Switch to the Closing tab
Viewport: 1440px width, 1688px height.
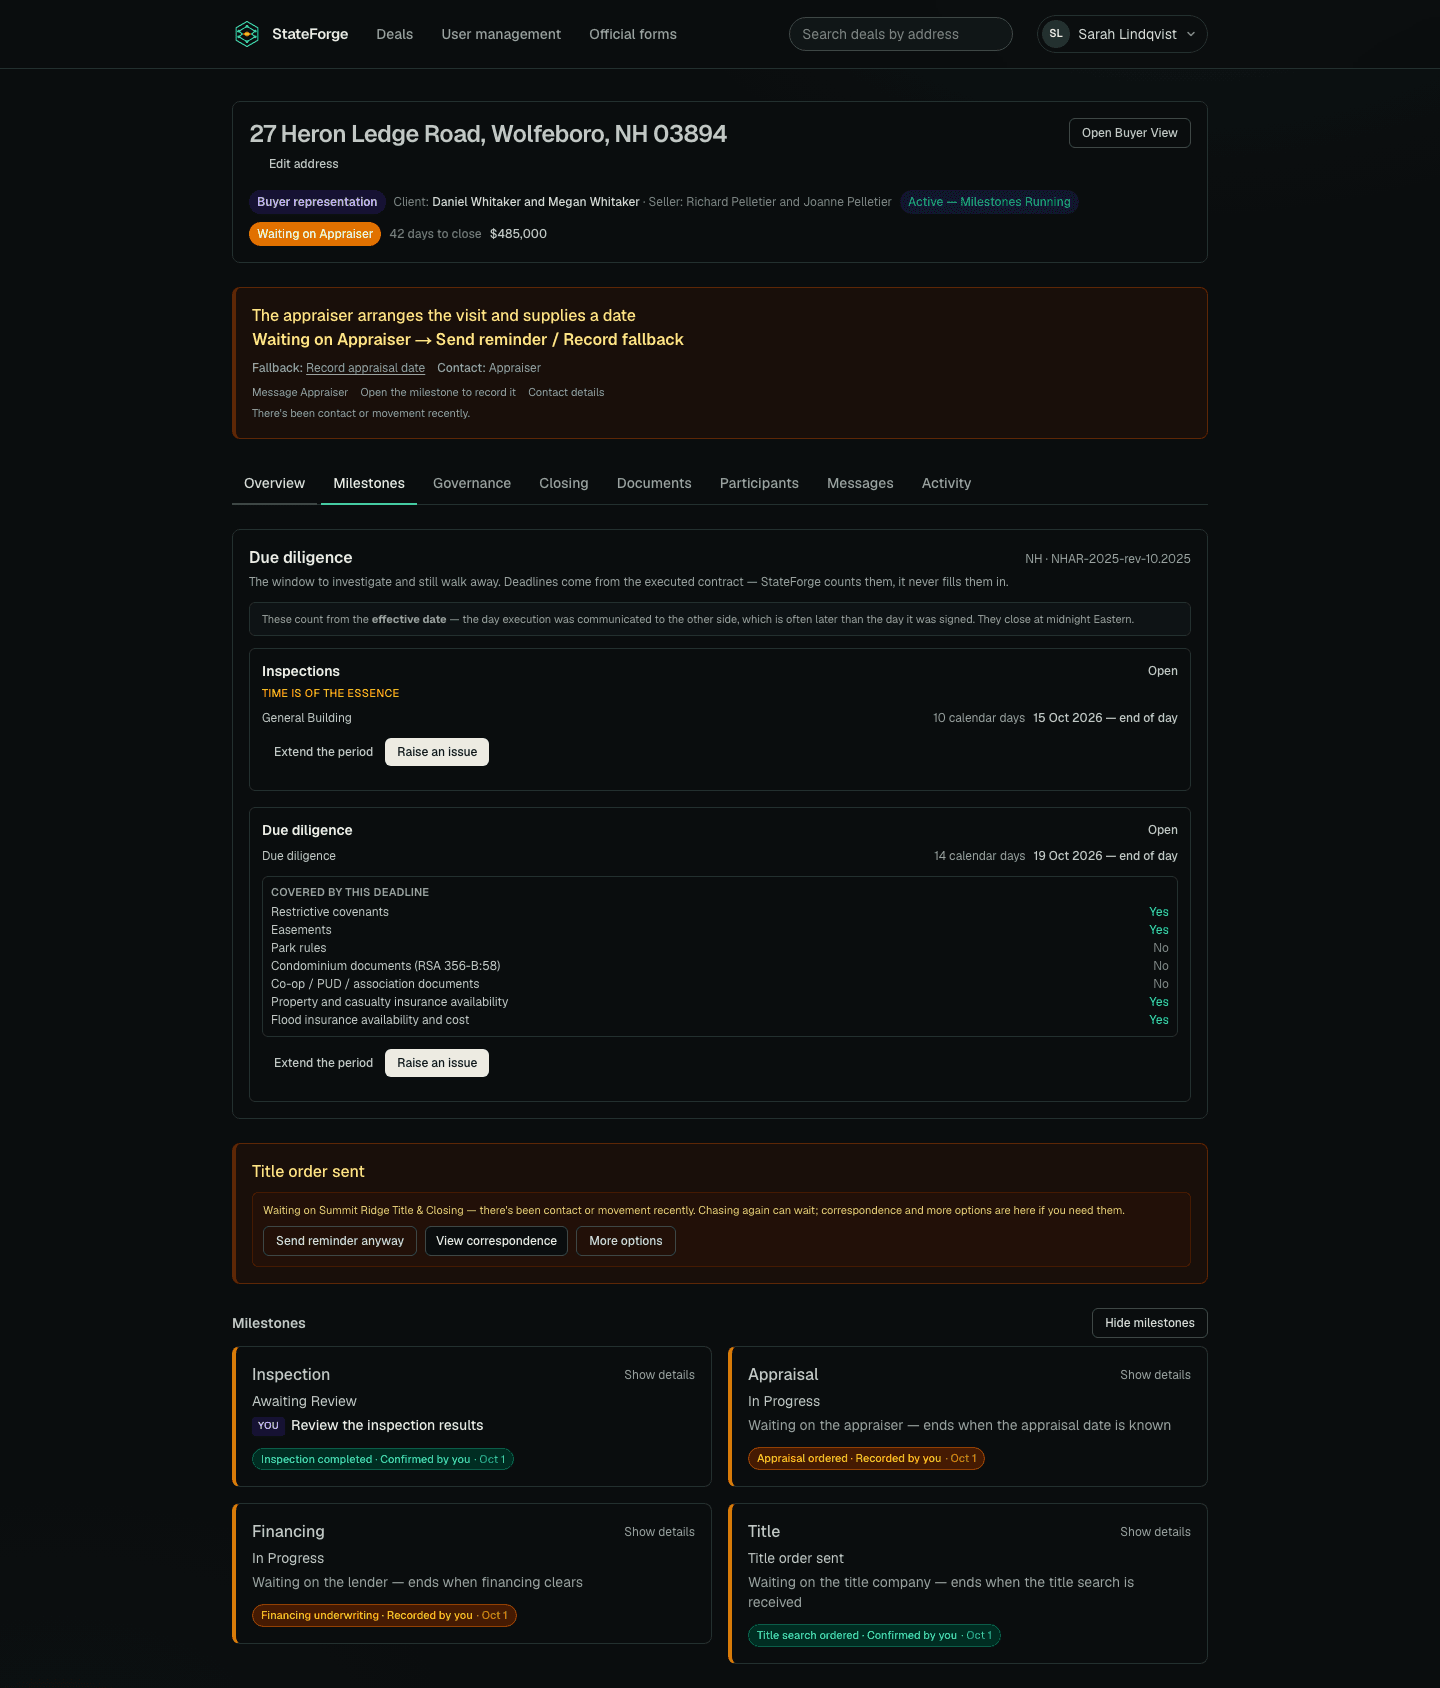[564, 483]
